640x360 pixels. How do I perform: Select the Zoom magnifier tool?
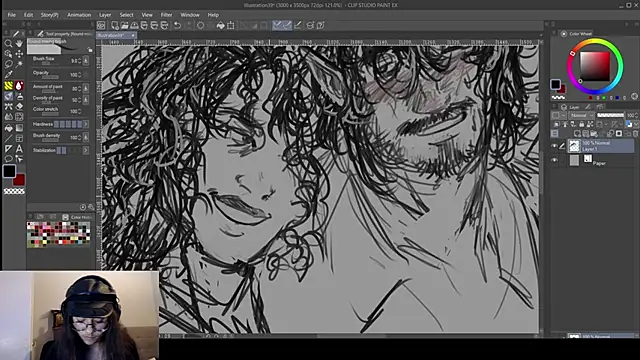click(8, 43)
